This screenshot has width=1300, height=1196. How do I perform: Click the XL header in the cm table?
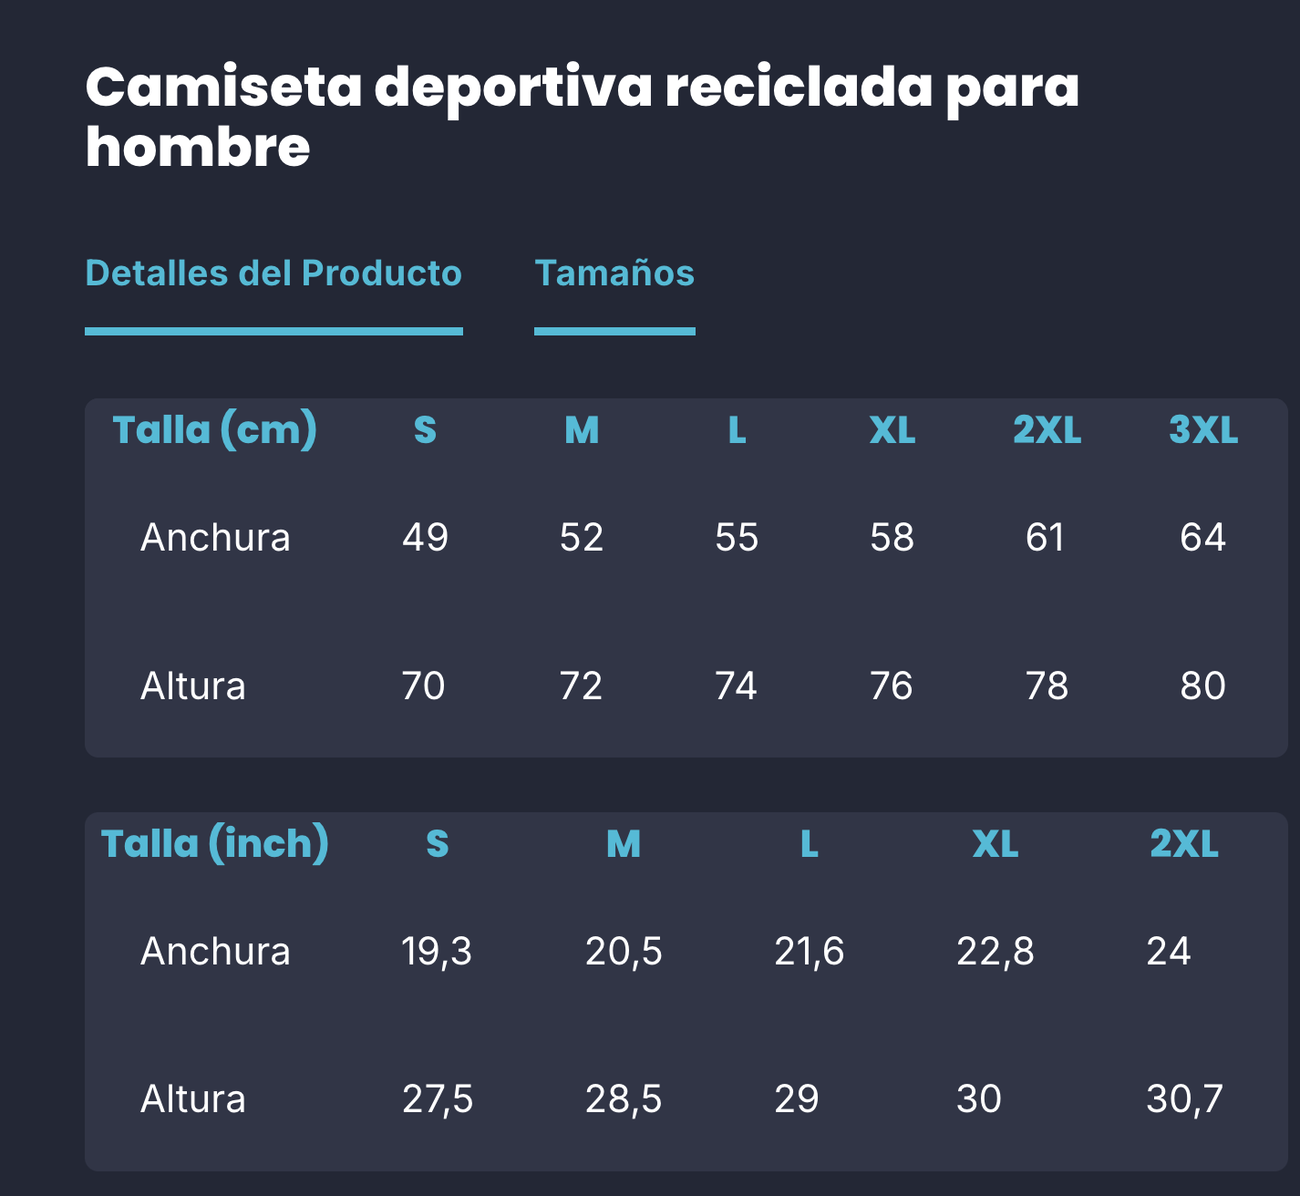click(892, 430)
